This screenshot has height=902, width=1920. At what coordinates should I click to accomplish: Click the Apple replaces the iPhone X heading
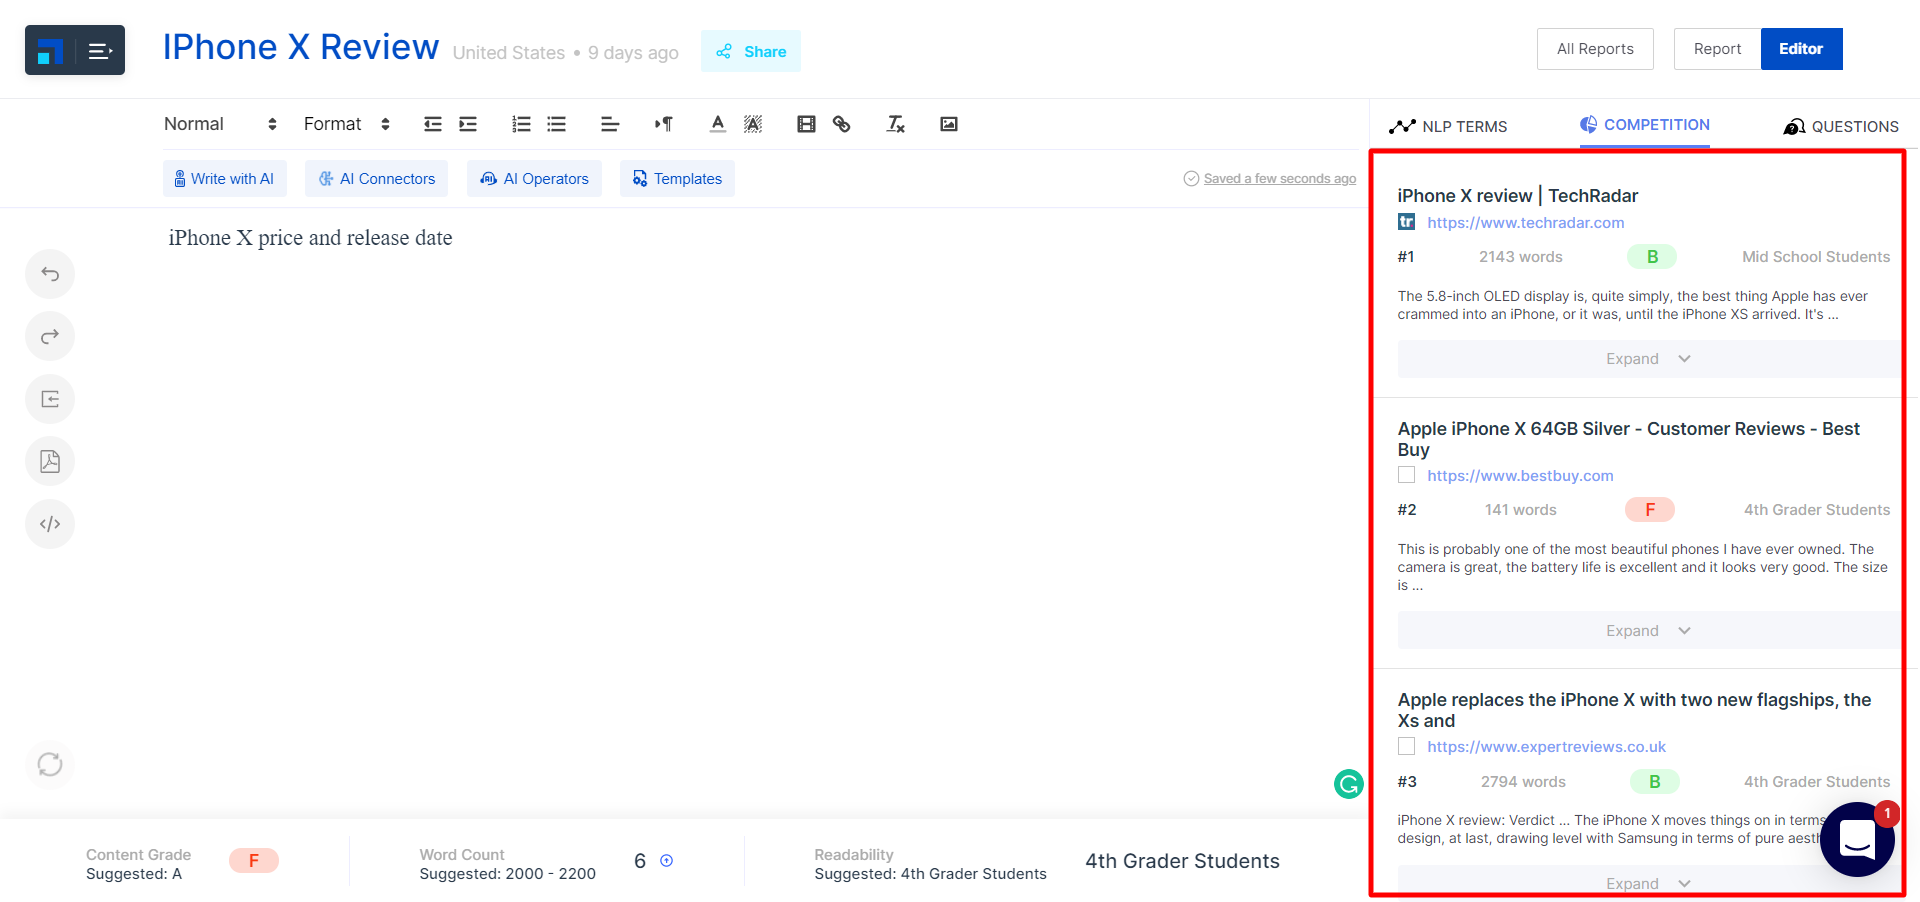[1634, 710]
